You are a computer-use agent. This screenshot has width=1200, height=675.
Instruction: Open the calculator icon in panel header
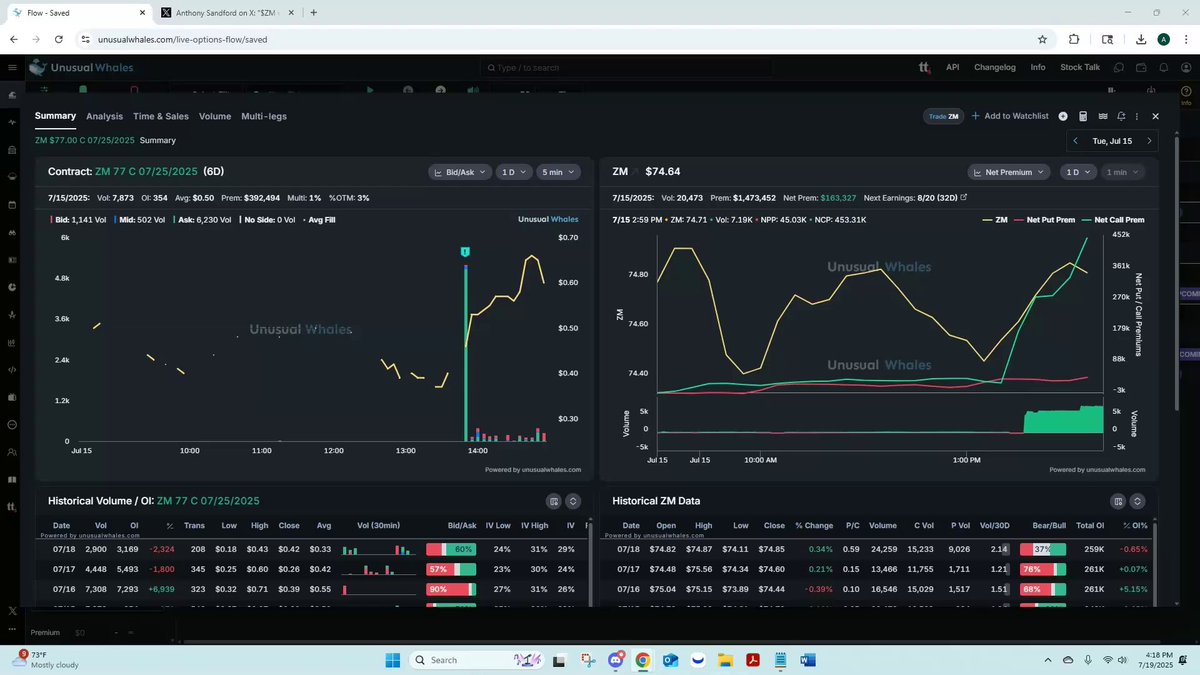pyautogui.click(x=1083, y=116)
